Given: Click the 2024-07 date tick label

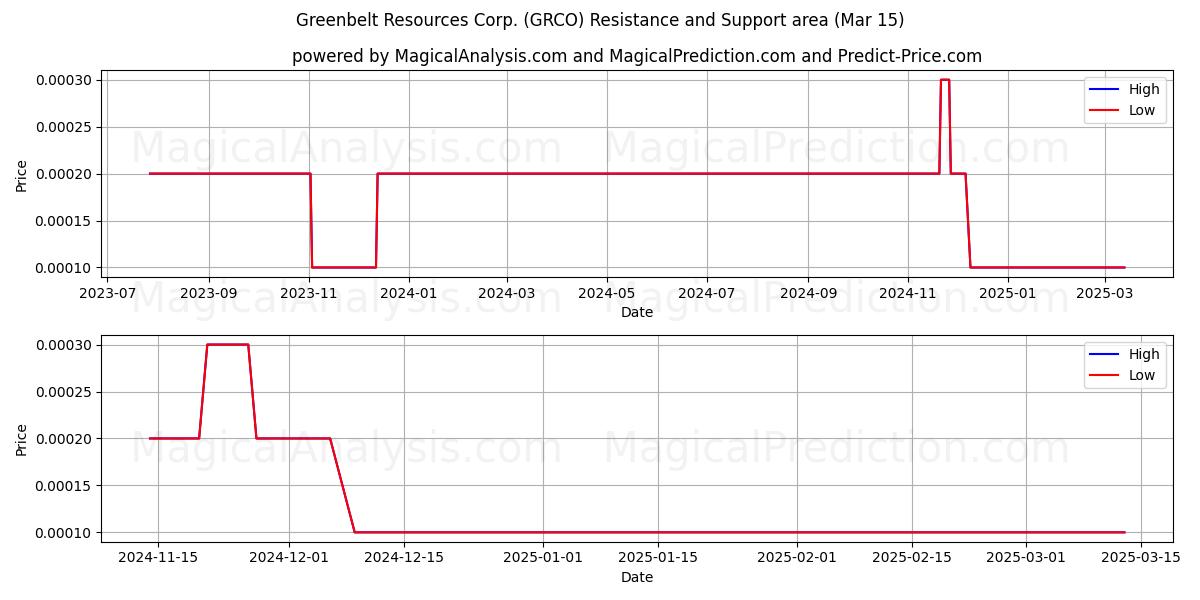Looking at the screenshot, I should (707, 294).
